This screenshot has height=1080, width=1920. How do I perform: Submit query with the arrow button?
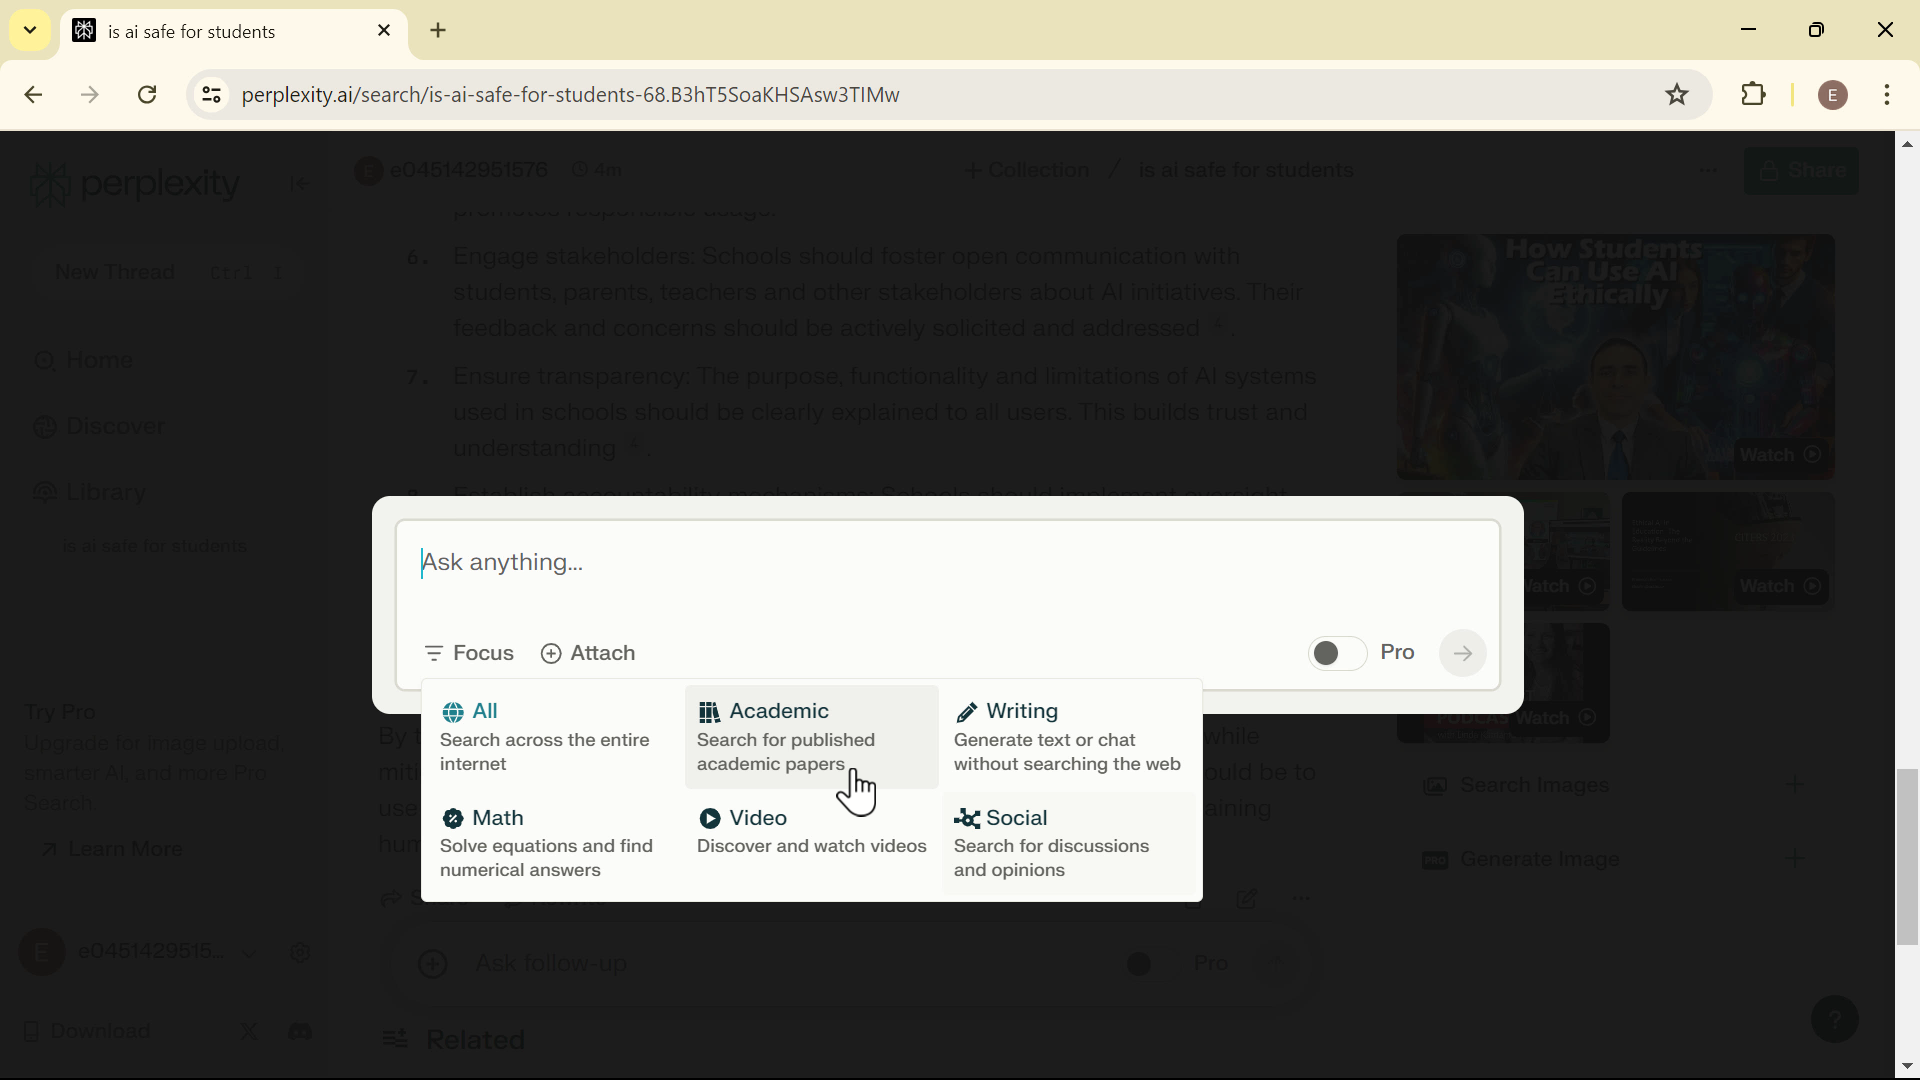coord(1463,654)
